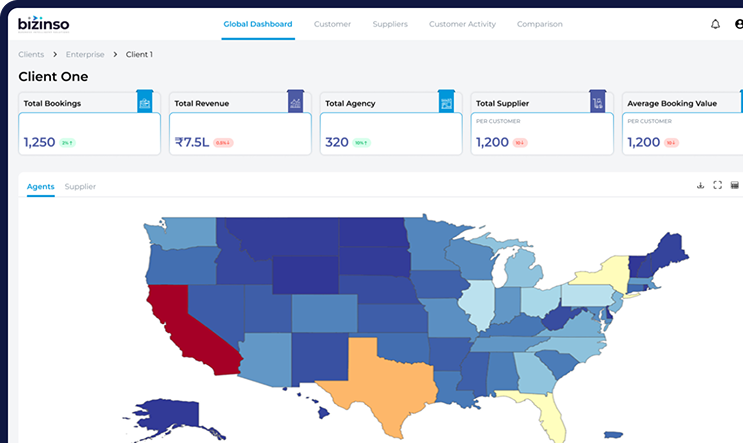743x443 pixels.
Task: Click the Total Agency value 320
Action: 337,142
